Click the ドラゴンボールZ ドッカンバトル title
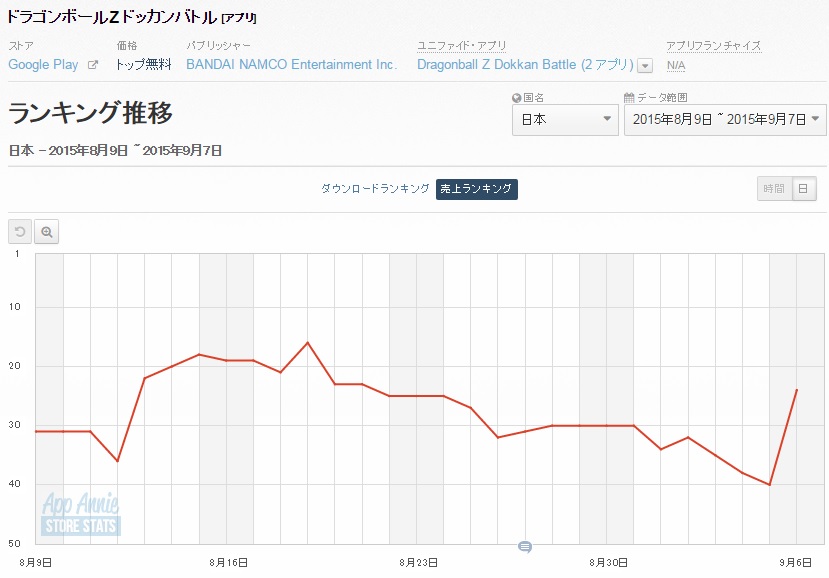Viewport: 829px width, 578px height. 112,17
